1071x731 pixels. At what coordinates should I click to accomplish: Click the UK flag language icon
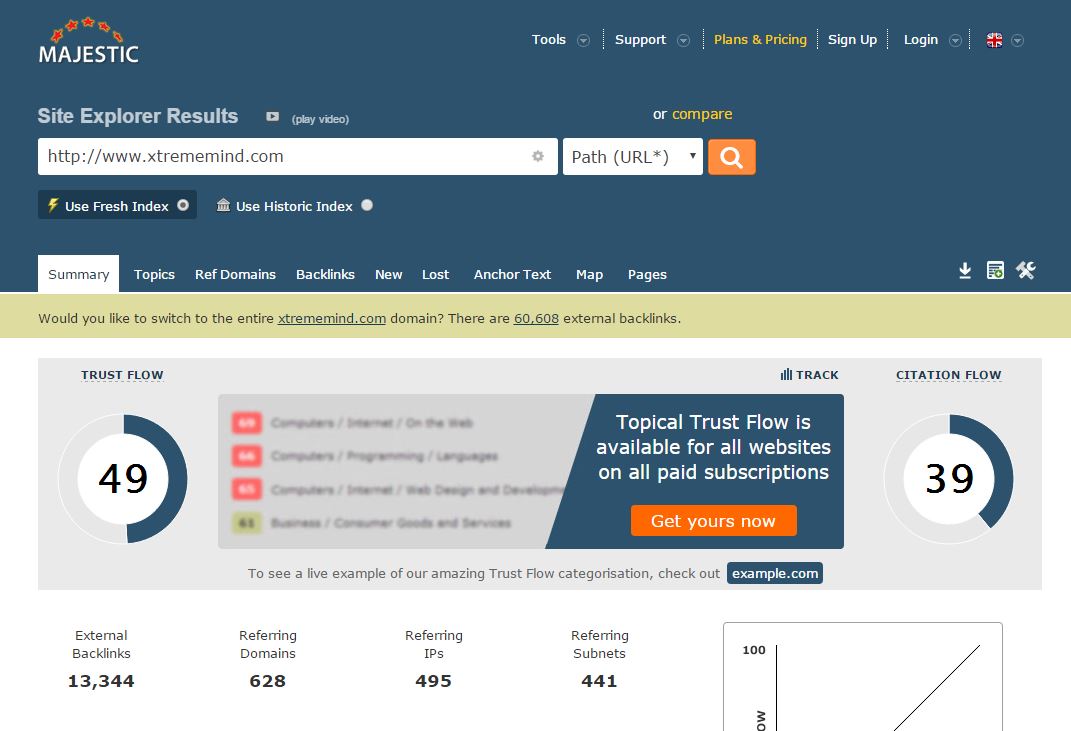pyautogui.click(x=994, y=40)
